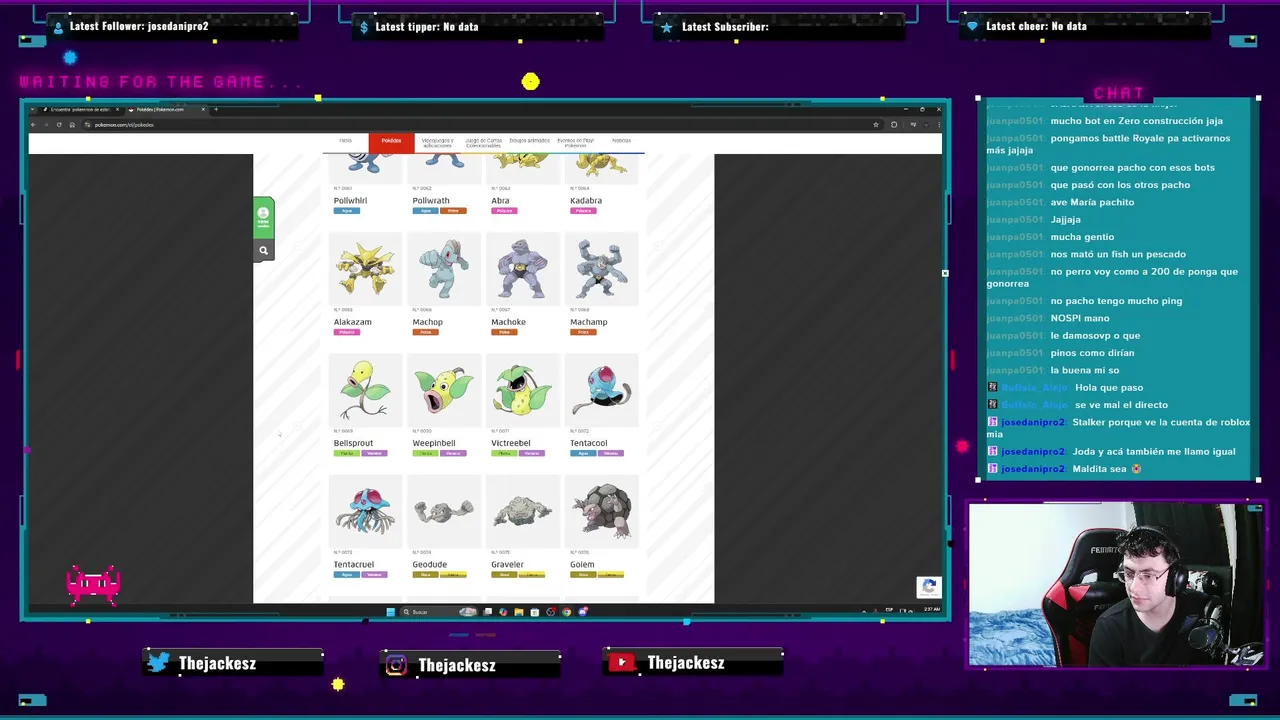Click Weepinbell's purple Veneno type tag
Image resolution: width=1280 pixels, height=720 pixels.
click(x=453, y=453)
